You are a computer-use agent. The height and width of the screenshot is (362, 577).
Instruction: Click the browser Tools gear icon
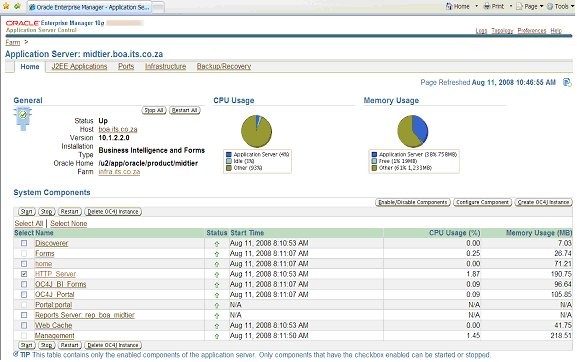(x=550, y=6)
